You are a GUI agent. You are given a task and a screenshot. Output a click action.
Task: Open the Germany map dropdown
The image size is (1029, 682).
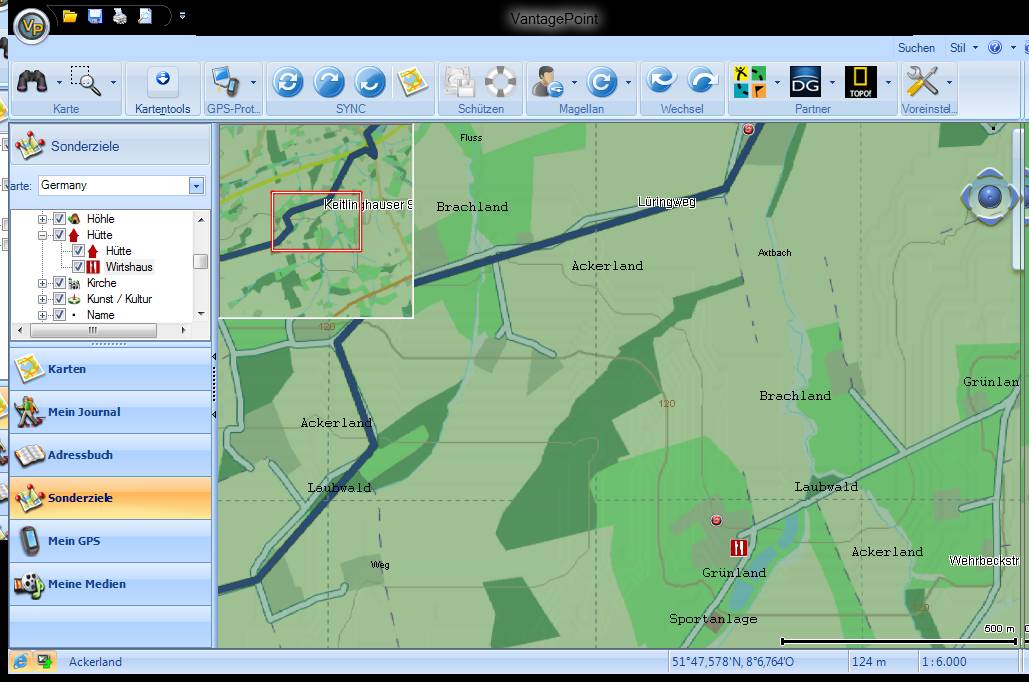coord(196,186)
